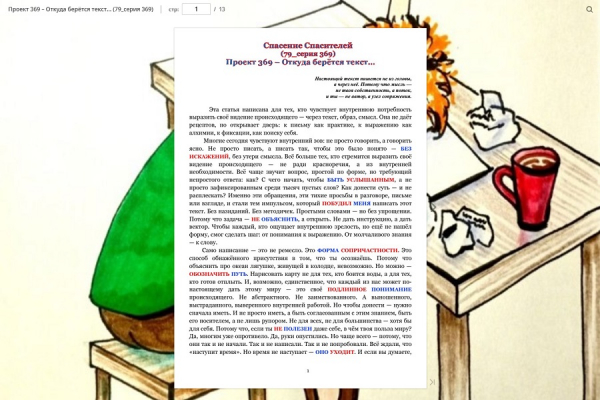Viewport: 600px width, 400px height.
Task: Click the highlighted phrase "ПОБУДИЛ МЕНЯ"
Action: [x=346, y=203]
